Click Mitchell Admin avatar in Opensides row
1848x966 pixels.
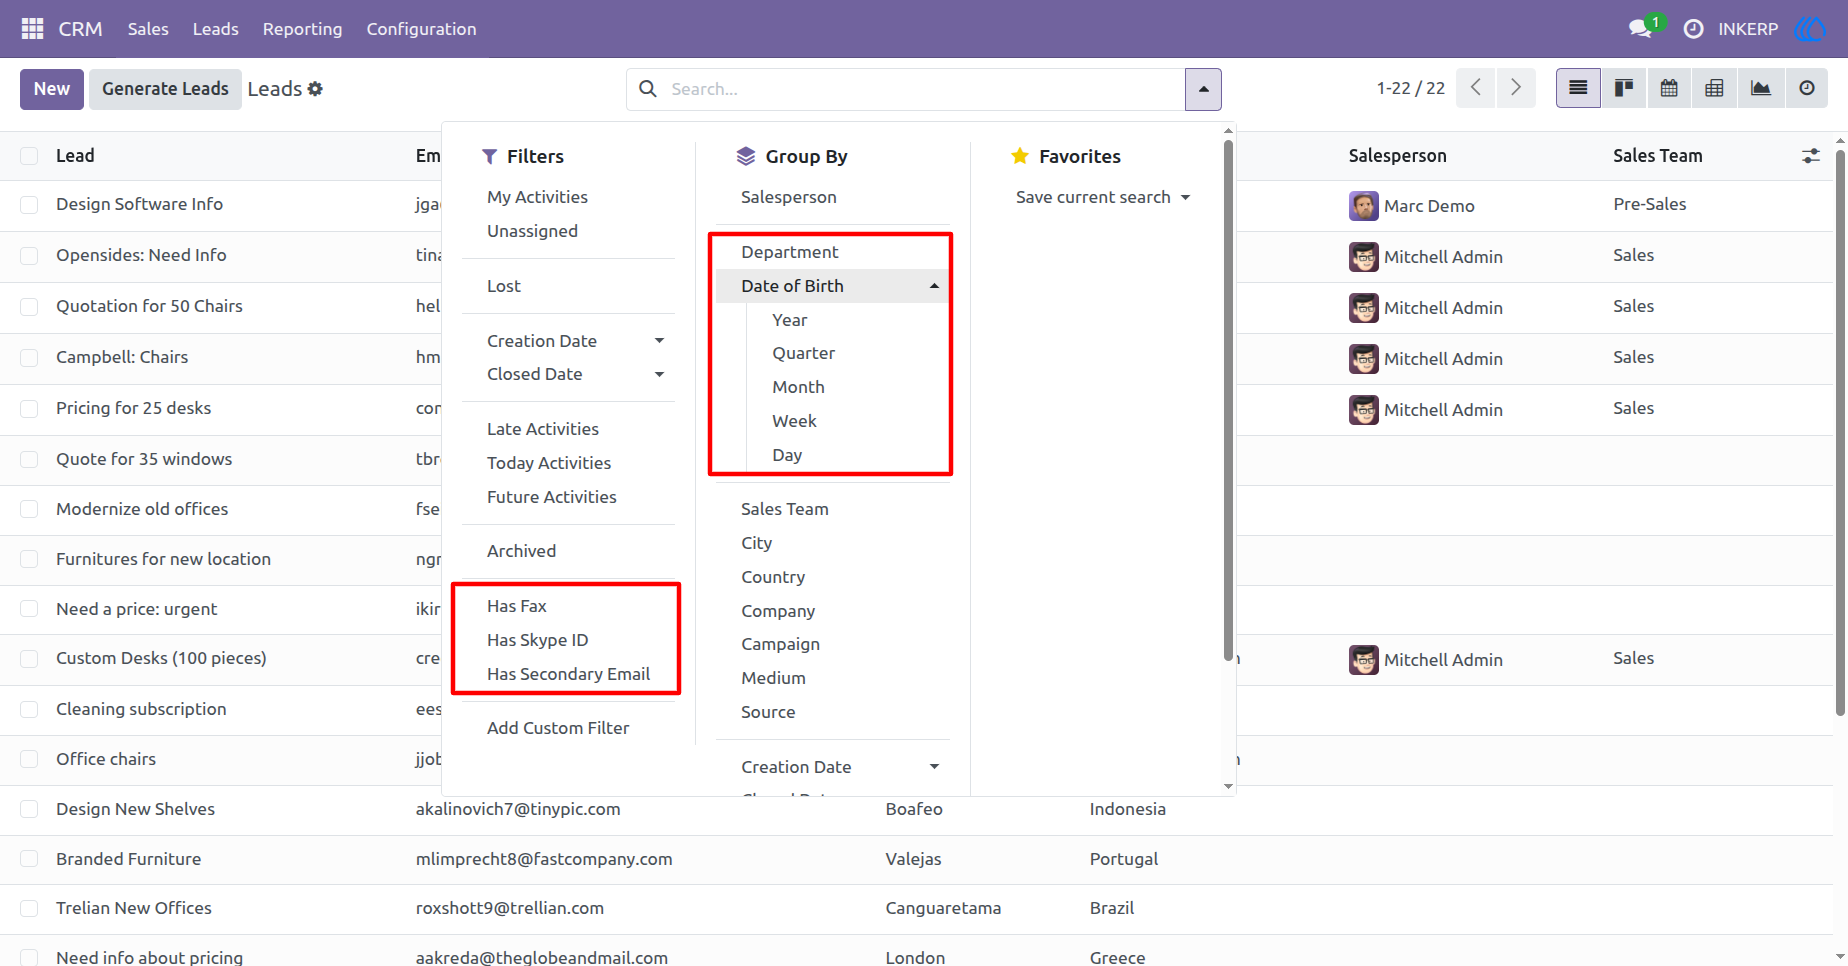click(1363, 257)
